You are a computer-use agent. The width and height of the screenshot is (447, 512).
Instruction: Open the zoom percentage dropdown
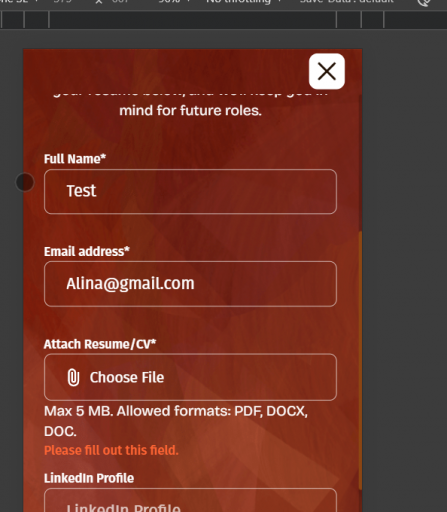click(x=174, y=1)
